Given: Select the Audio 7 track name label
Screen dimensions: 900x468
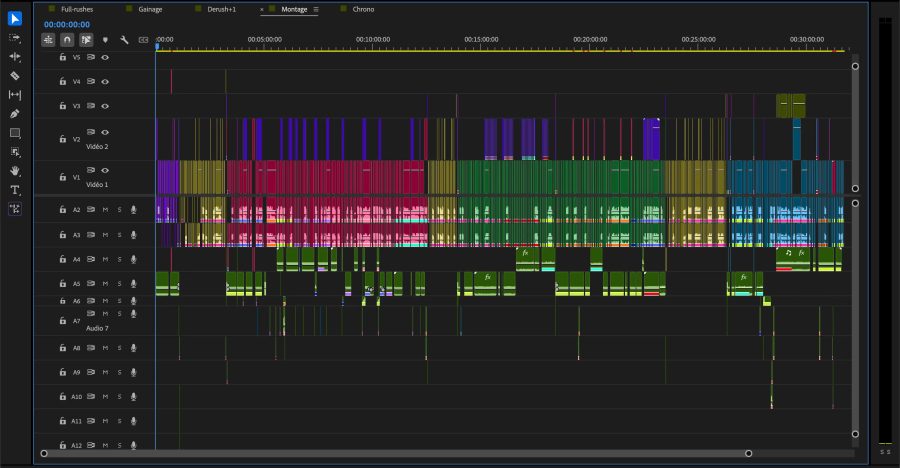Looking at the screenshot, I should click(x=97, y=328).
